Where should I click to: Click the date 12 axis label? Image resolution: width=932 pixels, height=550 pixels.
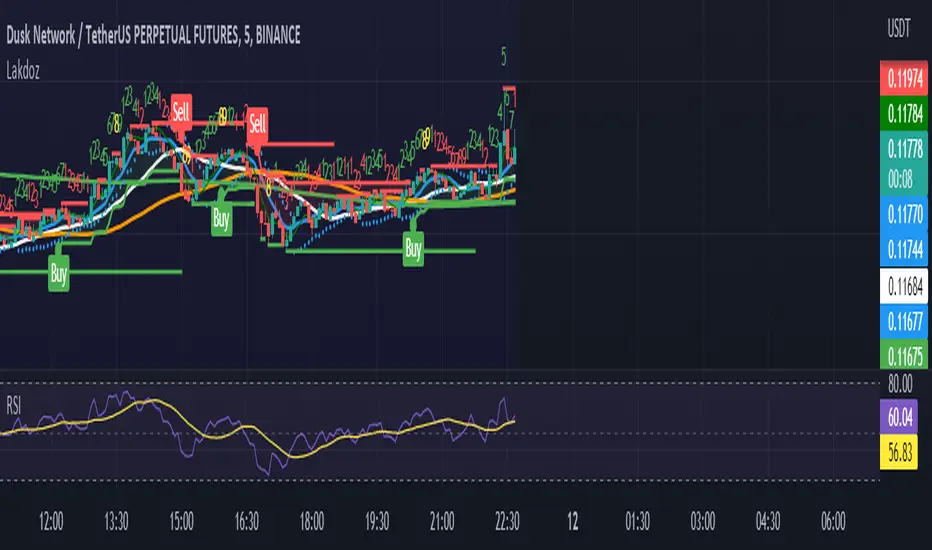[572, 521]
